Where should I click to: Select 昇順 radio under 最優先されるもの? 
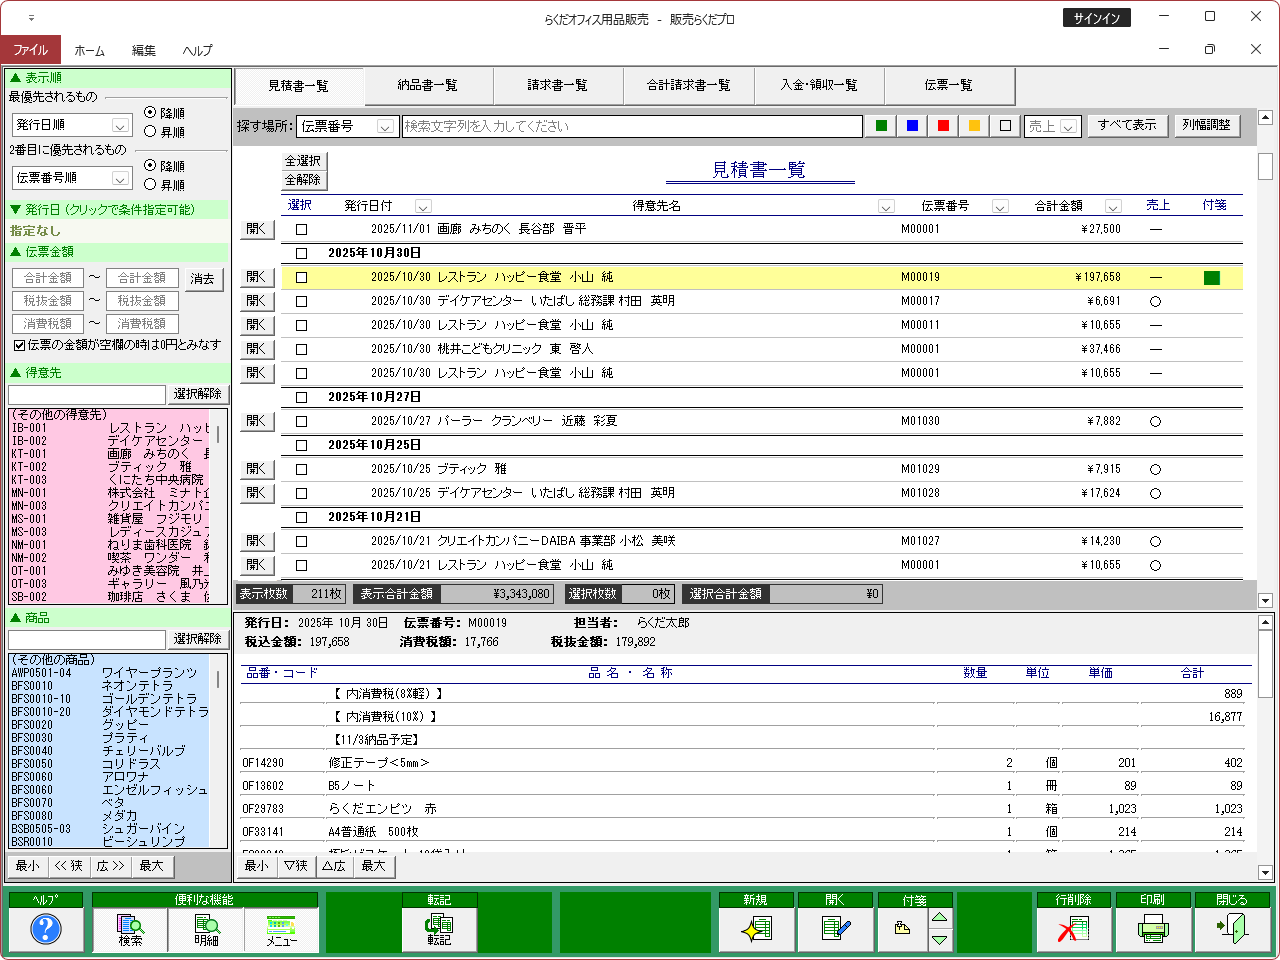pyautogui.click(x=150, y=132)
